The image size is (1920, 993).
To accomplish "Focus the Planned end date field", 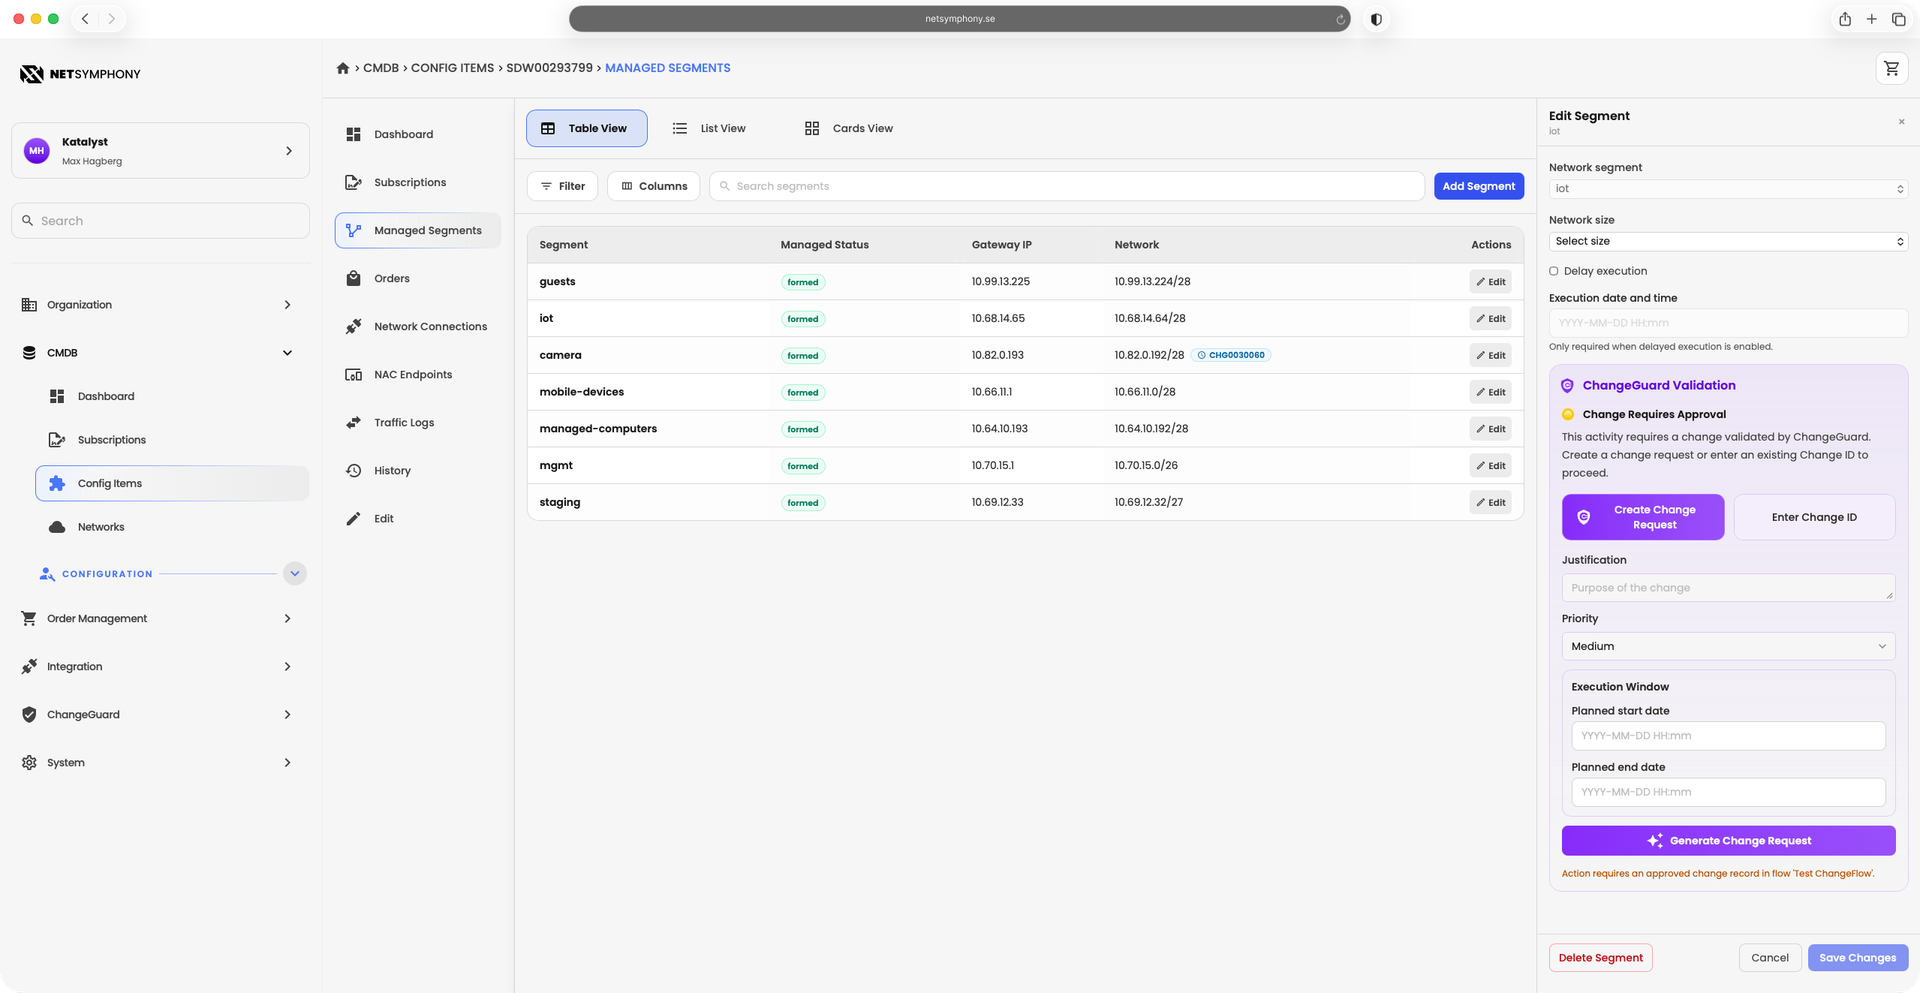I will tap(1728, 792).
